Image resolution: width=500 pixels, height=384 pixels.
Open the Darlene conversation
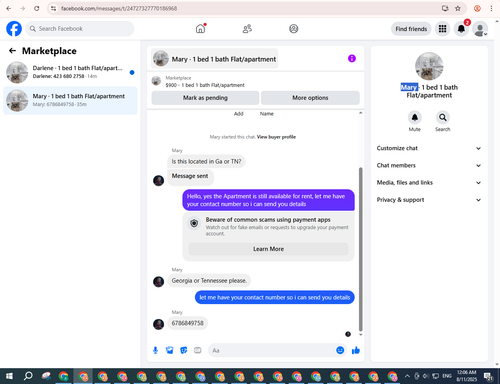tap(70, 72)
